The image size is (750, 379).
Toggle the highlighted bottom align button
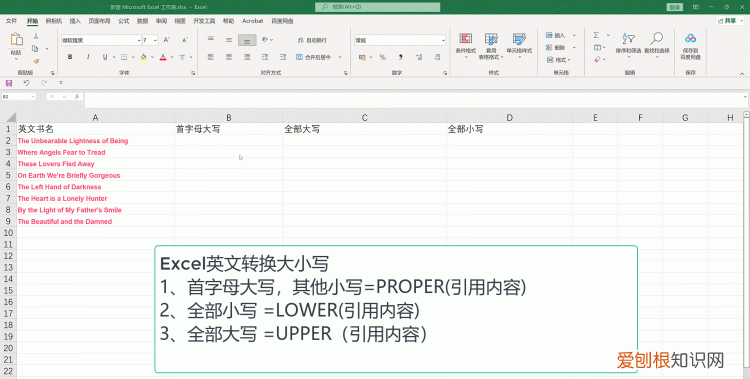[x=247, y=40]
